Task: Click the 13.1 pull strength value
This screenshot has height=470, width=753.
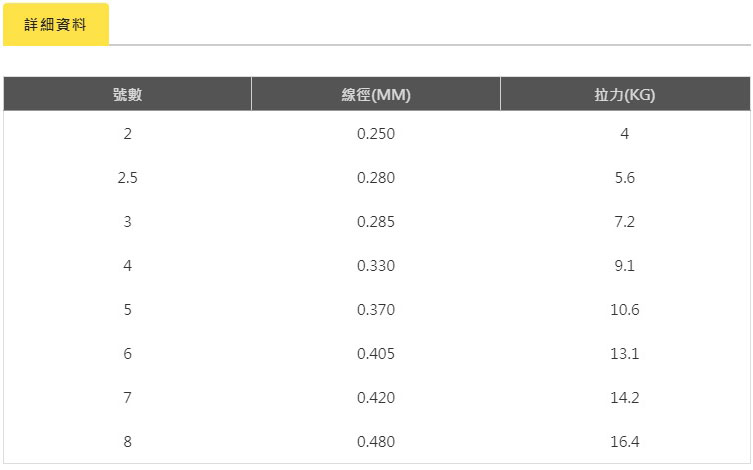Action: [625, 354]
